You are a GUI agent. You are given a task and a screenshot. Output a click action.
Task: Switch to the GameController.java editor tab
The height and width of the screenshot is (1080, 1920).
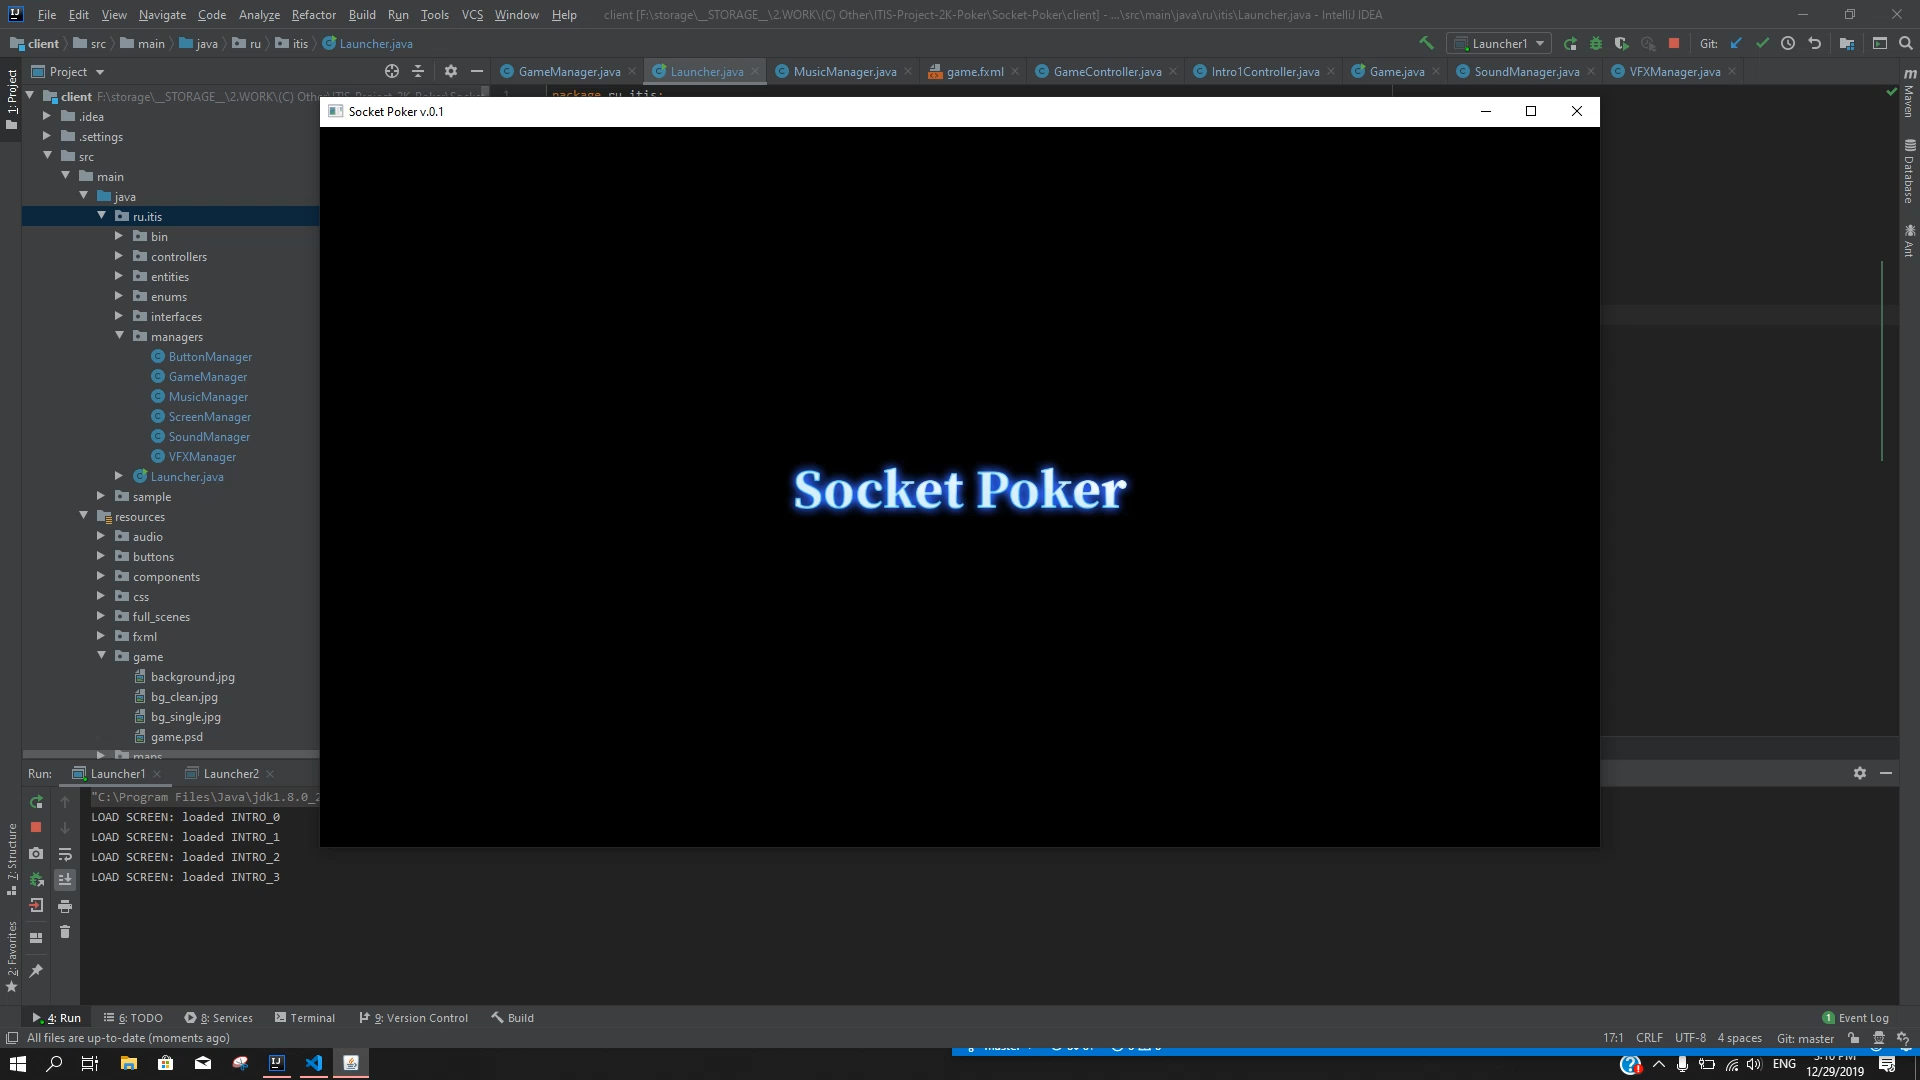1106,71
